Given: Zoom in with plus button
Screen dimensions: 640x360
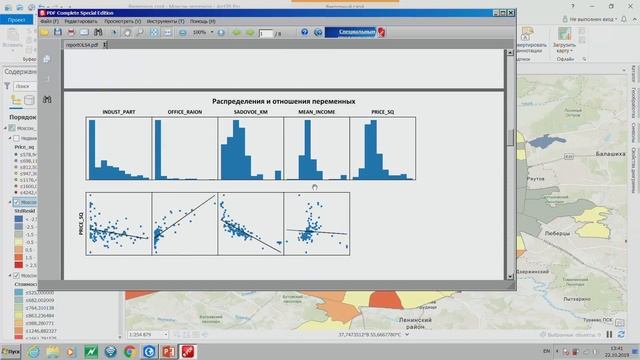Looking at the screenshot, I should pyautogui.click(x=221, y=32).
